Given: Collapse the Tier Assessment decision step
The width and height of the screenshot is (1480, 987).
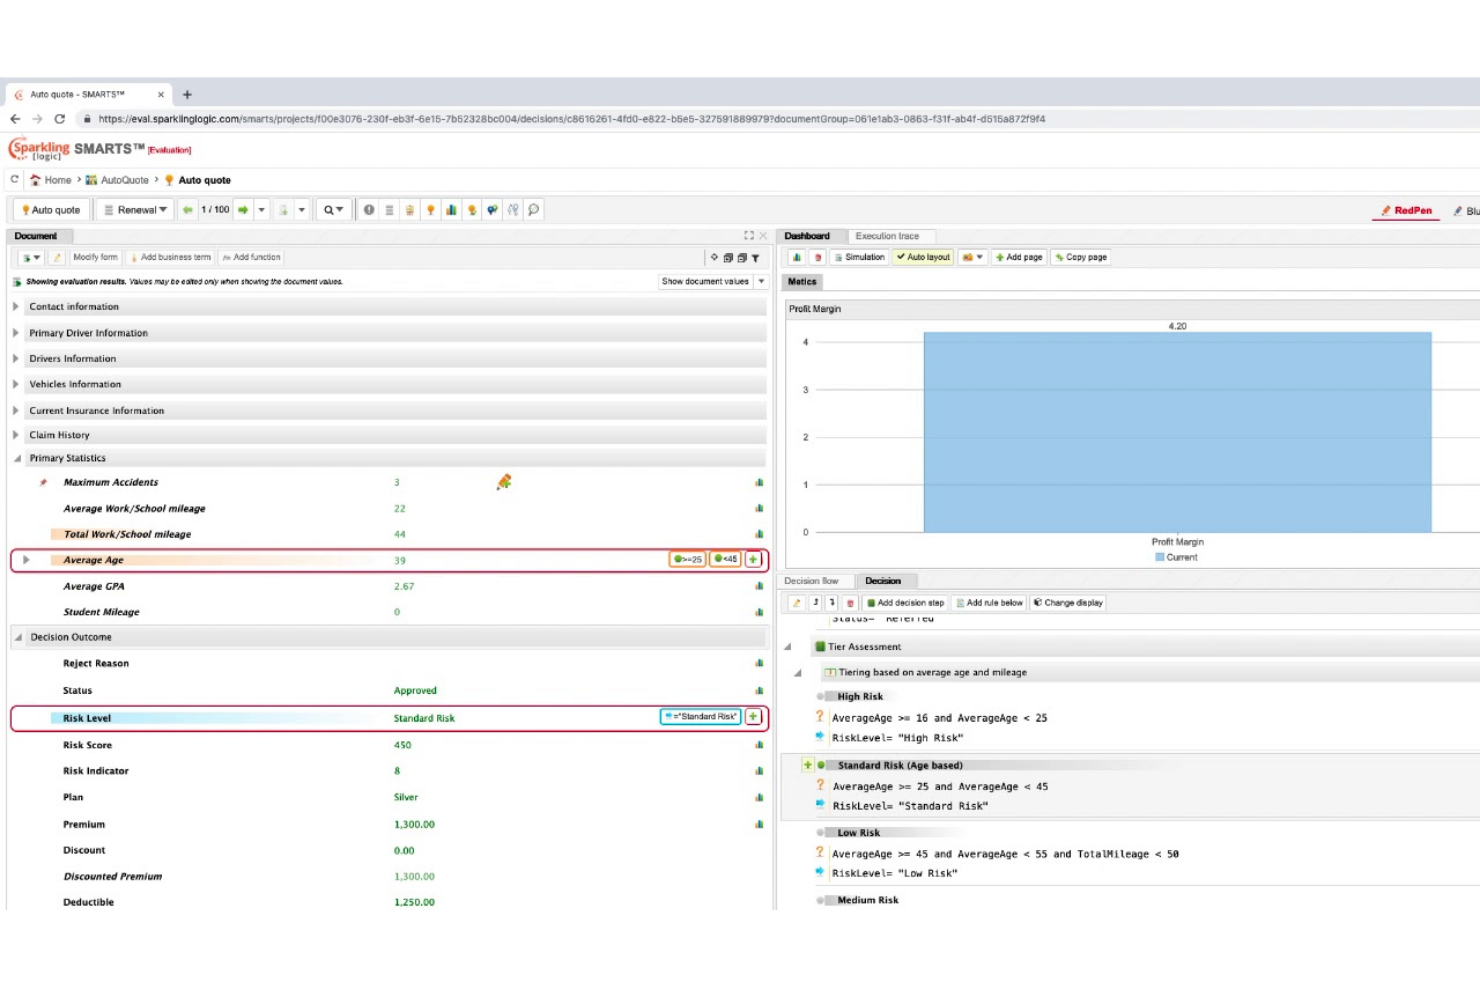Looking at the screenshot, I should (x=788, y=647).
